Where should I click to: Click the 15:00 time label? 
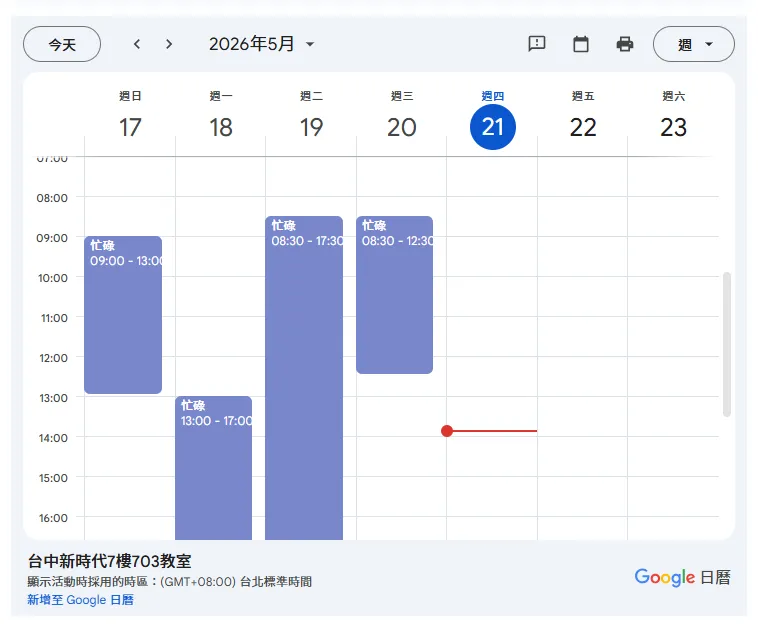53,478
